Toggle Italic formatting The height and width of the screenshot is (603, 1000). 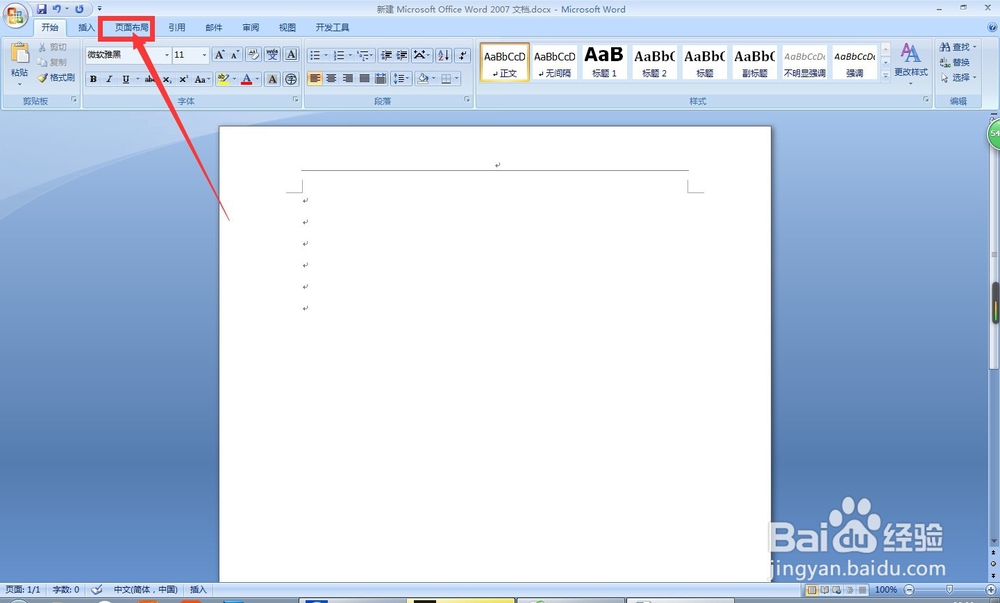coord(109,79)
